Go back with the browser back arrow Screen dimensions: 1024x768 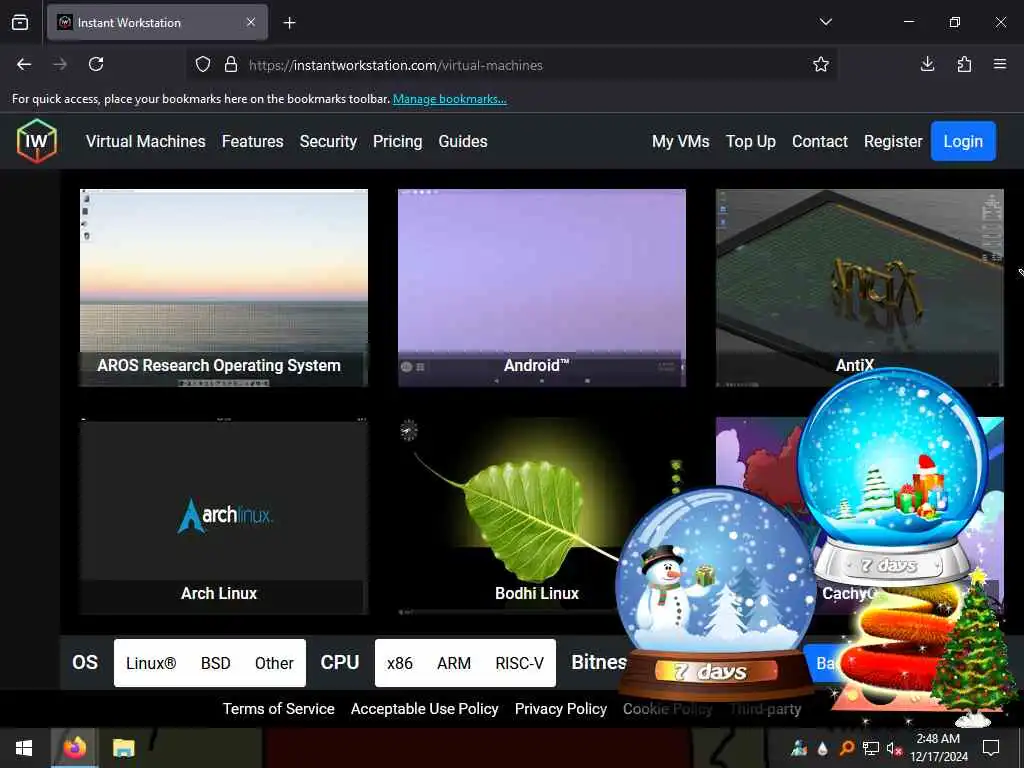pyautogui.click(x=24, y=64)
